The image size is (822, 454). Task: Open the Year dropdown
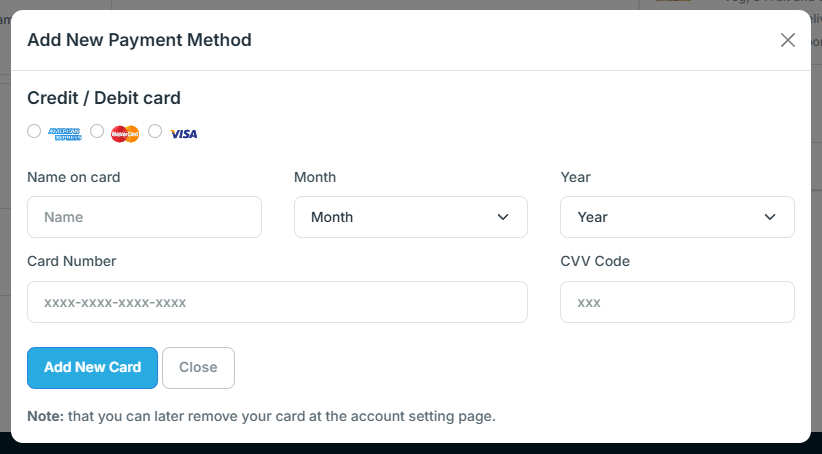pos(677,217)
